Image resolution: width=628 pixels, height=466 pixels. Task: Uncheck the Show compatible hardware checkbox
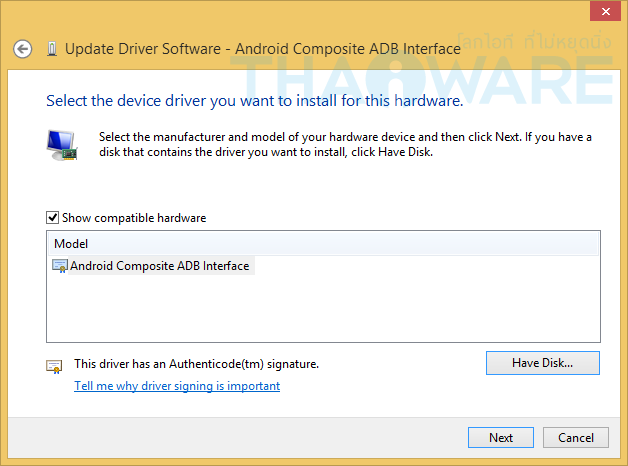[x=52, y=217]
